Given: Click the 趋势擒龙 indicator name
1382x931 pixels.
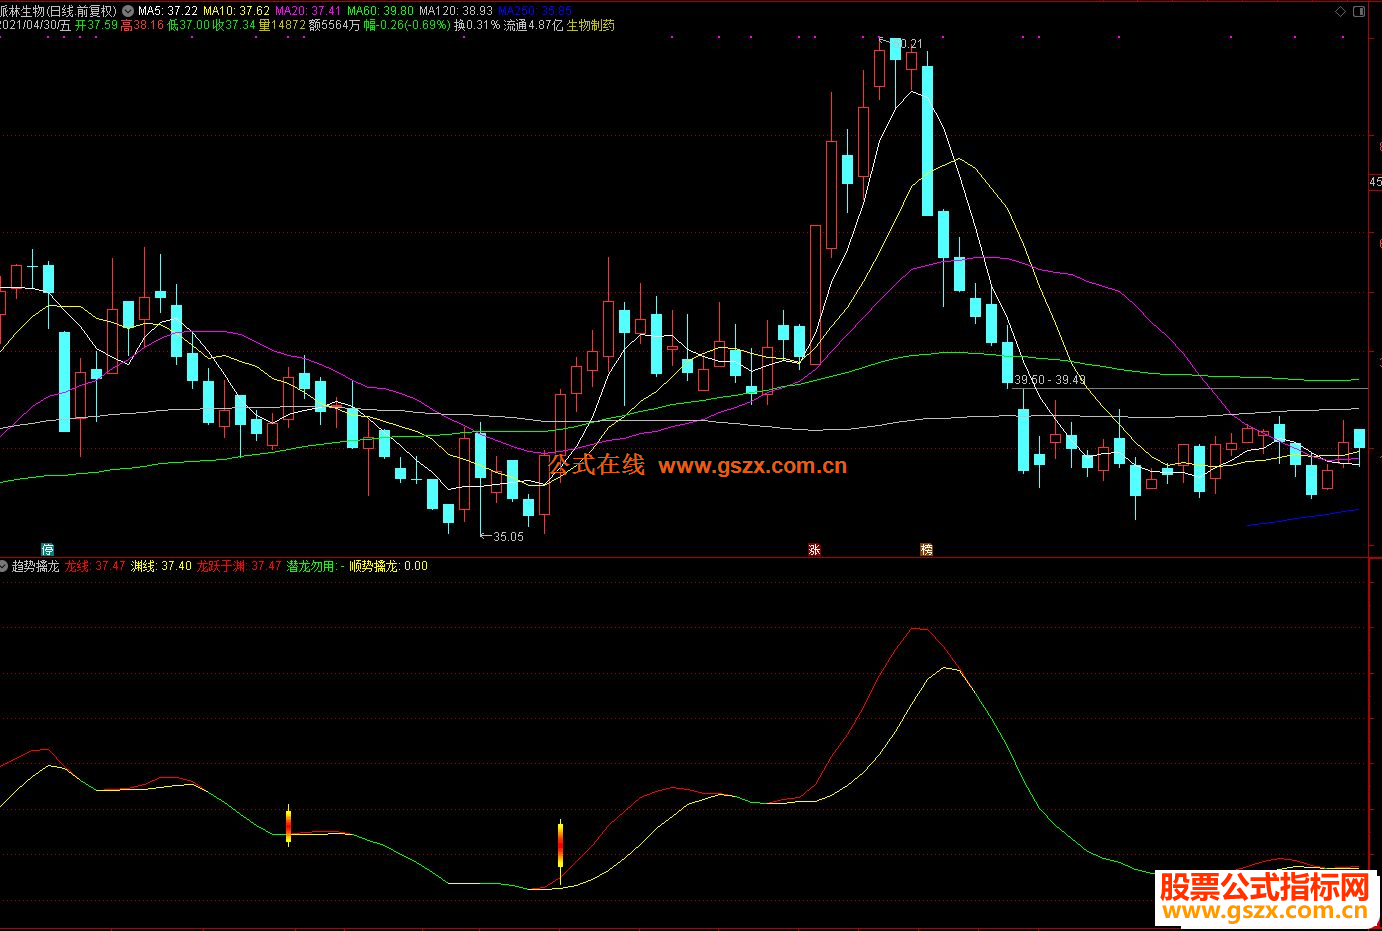Looking at the screenshot, I should click(36, 566).
